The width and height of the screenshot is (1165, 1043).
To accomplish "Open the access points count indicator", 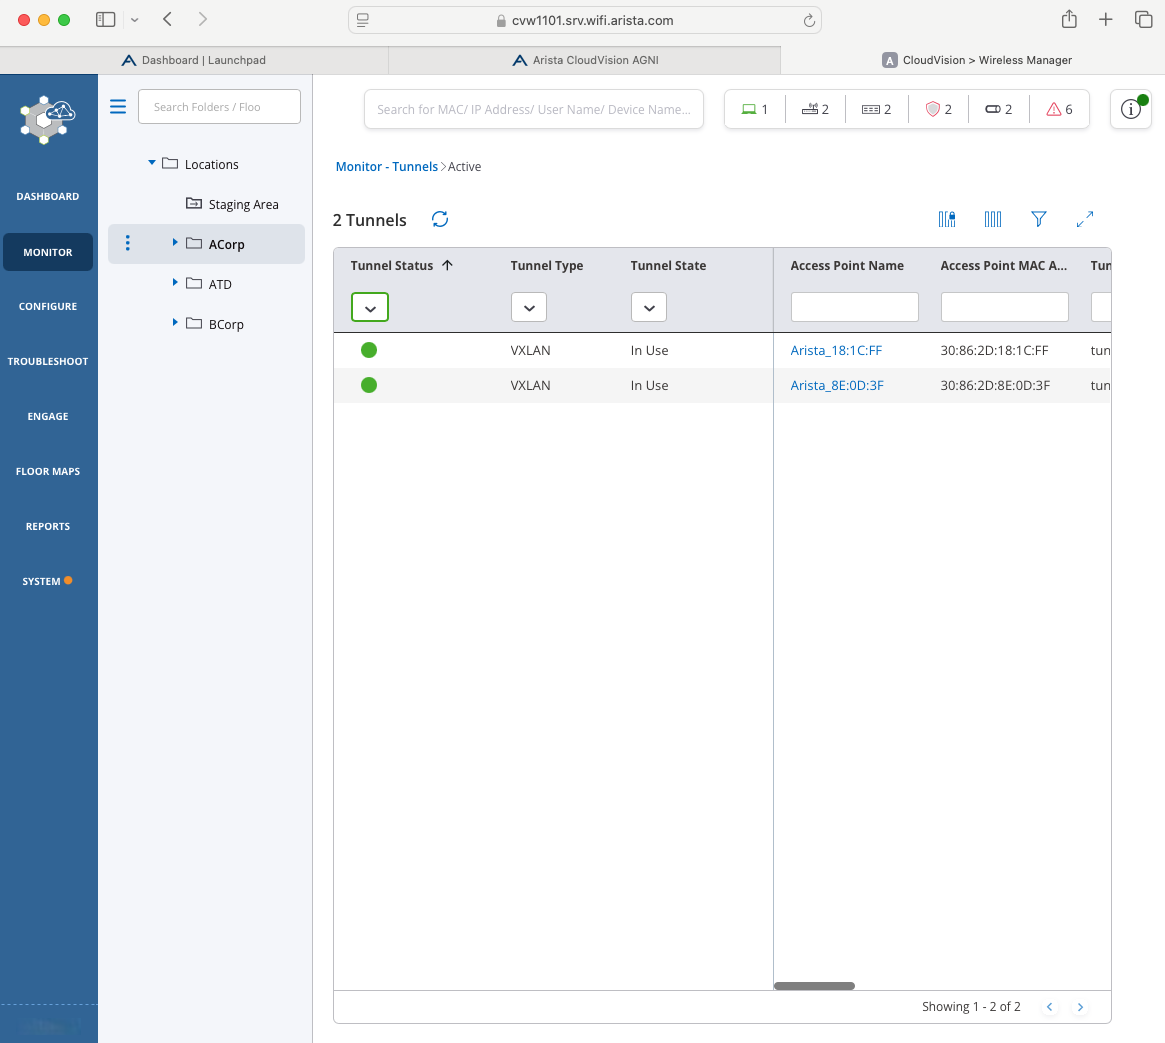I will tap(815, 109).
